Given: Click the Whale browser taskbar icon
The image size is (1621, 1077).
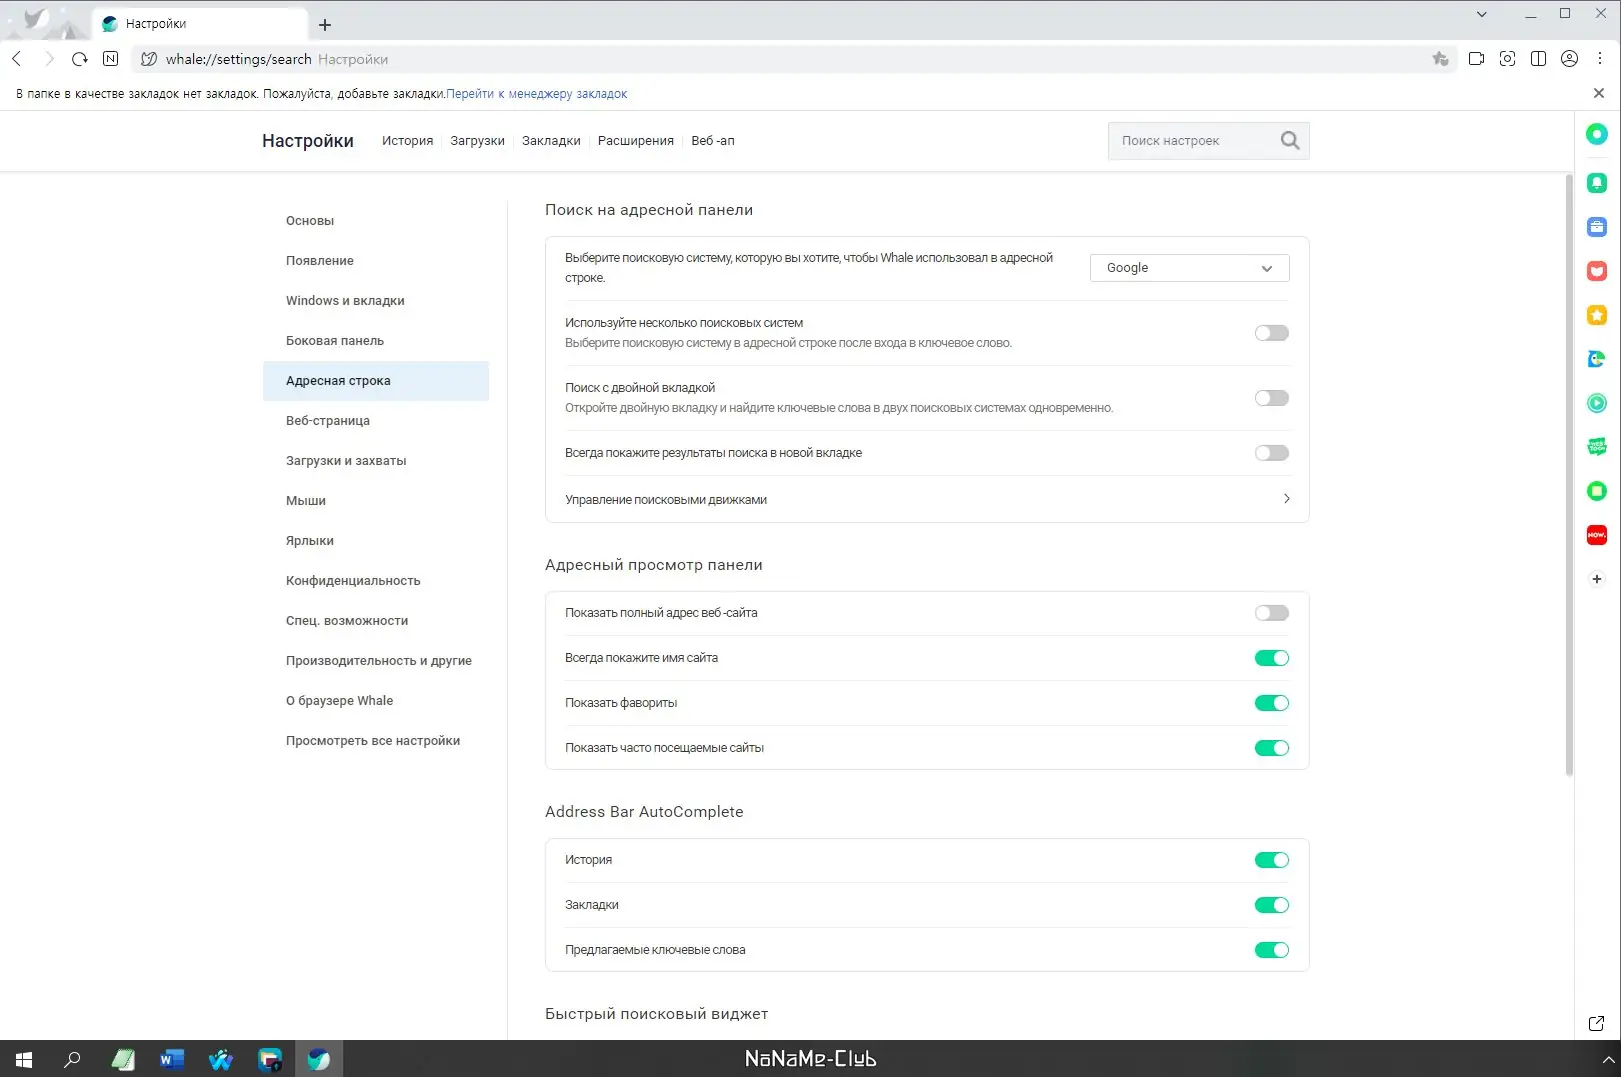Looking at the screenshot, I should point(319,1059).
